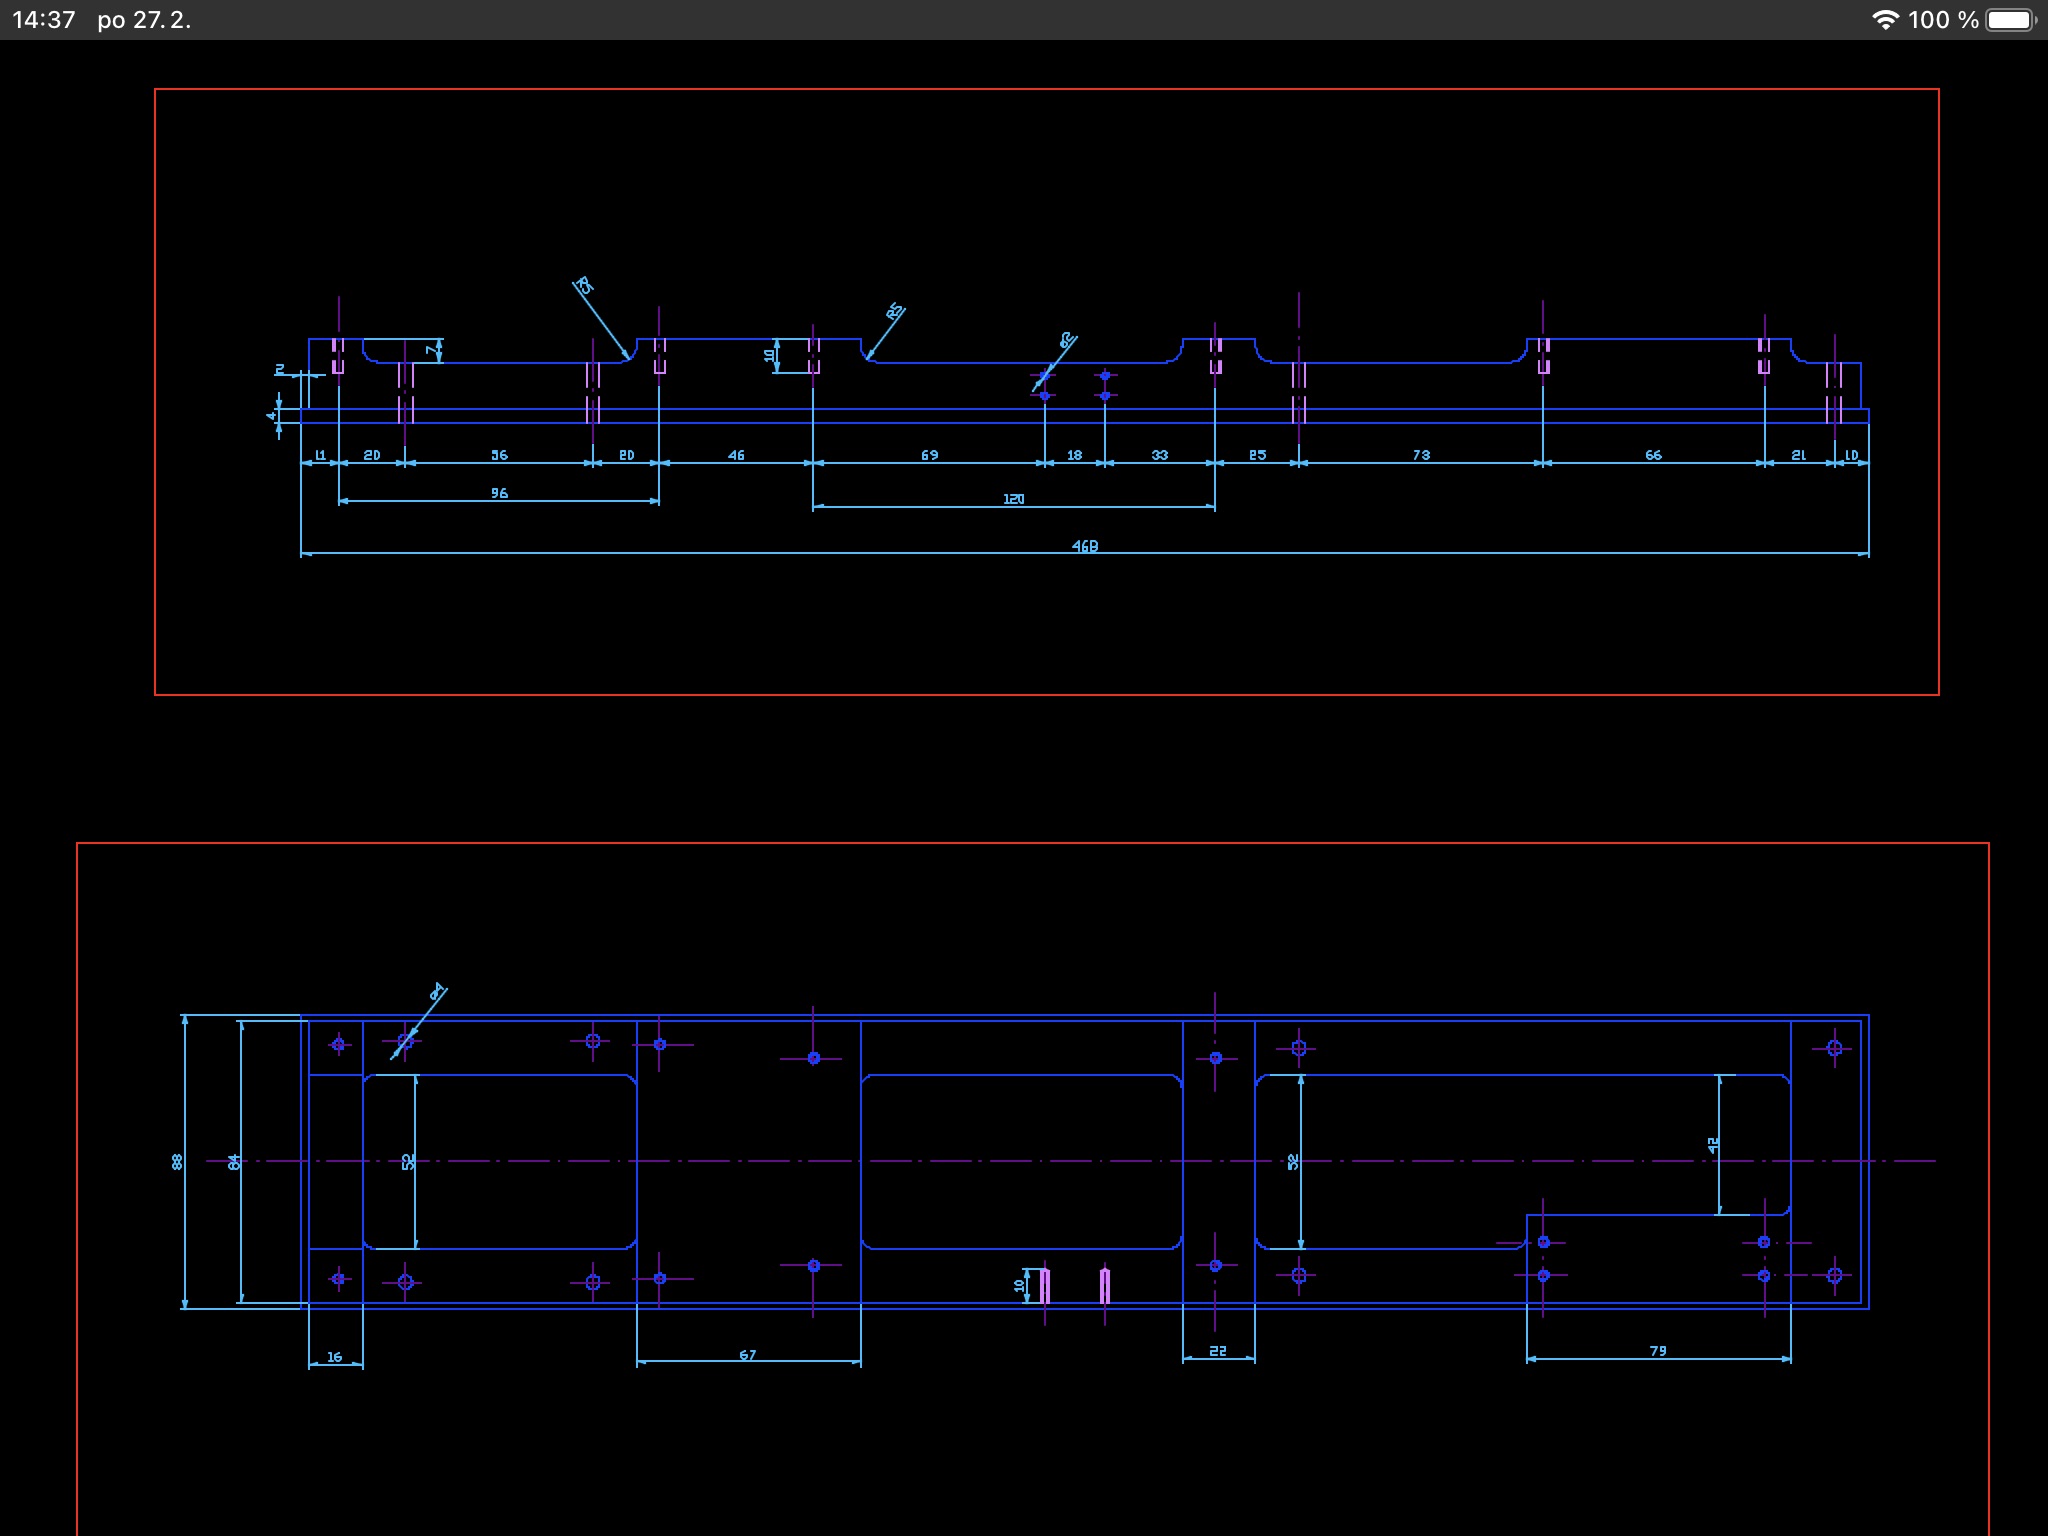Select the 69 dimension text
Screen dimensions: 2048x1536
click(930, 455)
